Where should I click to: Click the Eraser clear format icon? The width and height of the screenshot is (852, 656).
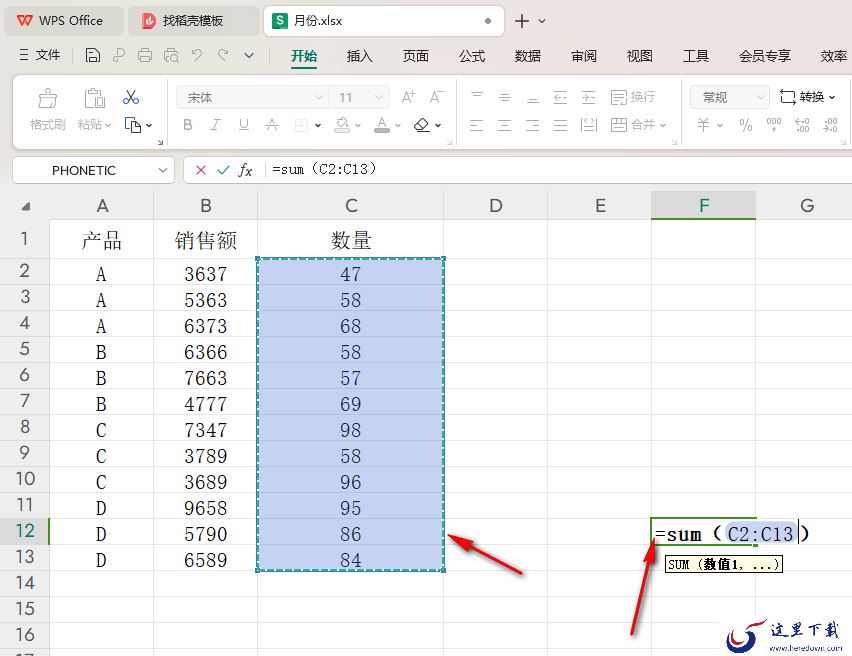pos(422,125)
